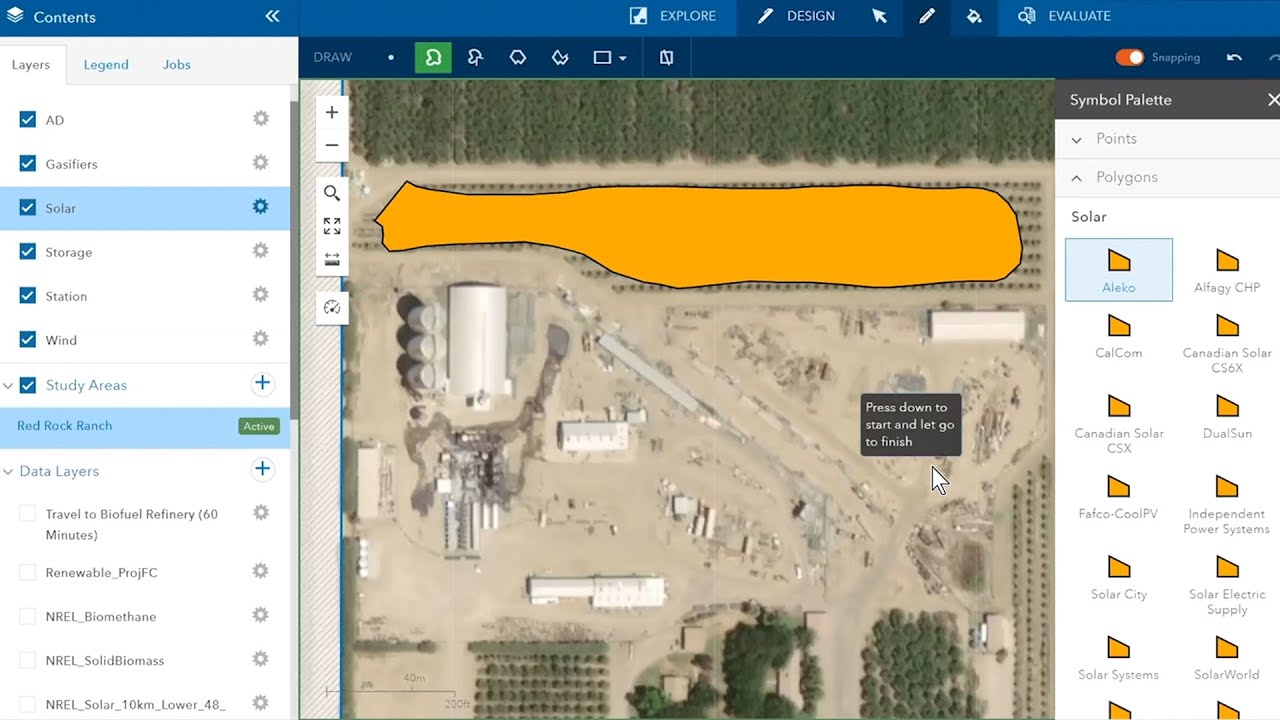This screenshot has height=720, width=1280.
Task: Zoom in on the map
Action: pyautogui.click(x=332, y=113)
